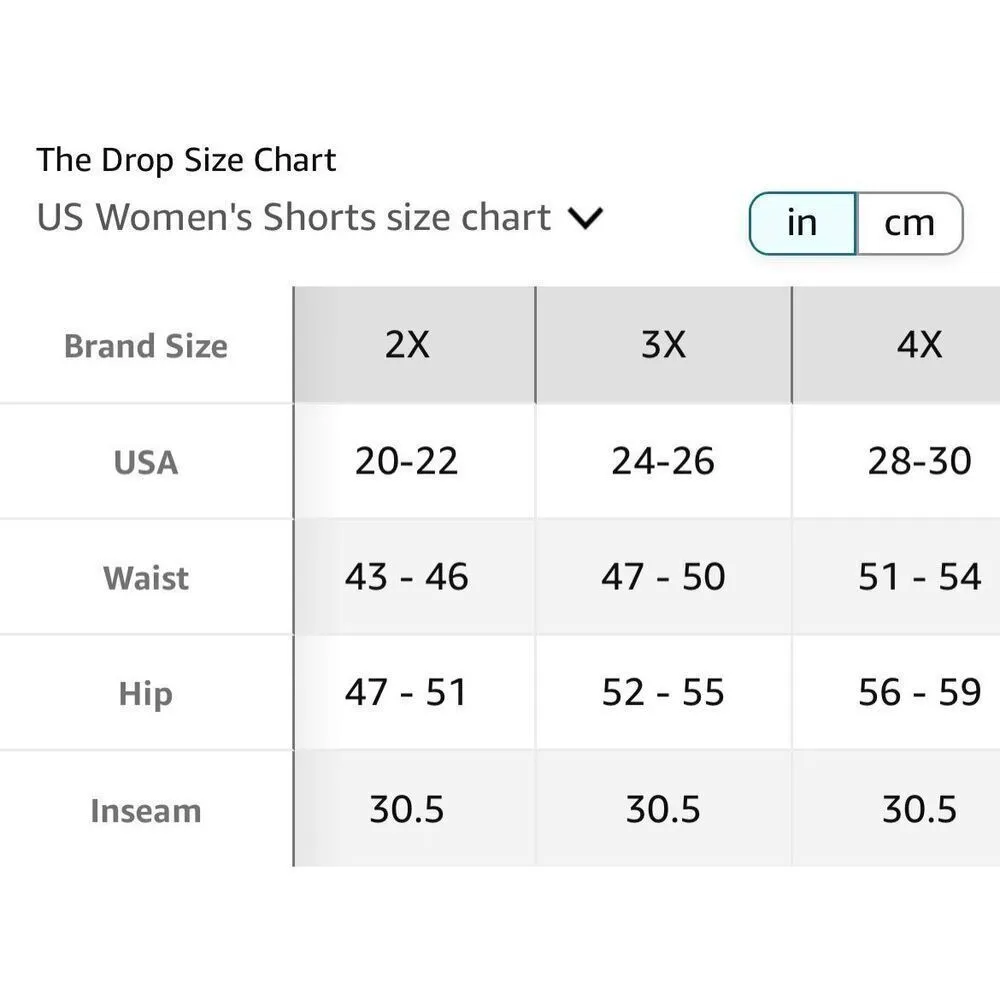The width and height of the screenshot is (1000, 1000).
Task: Select the 52 - 55 hip range cell
Action: click(662, 693)
